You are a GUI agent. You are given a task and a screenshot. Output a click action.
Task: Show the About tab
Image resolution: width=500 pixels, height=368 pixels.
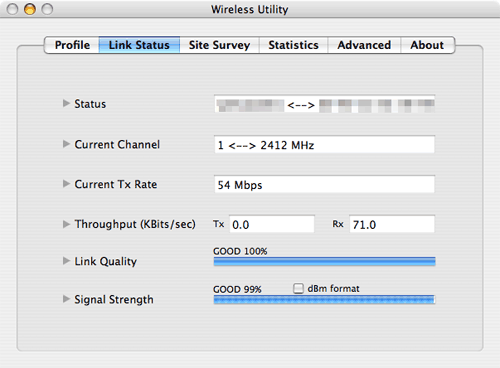pos(428,45)
